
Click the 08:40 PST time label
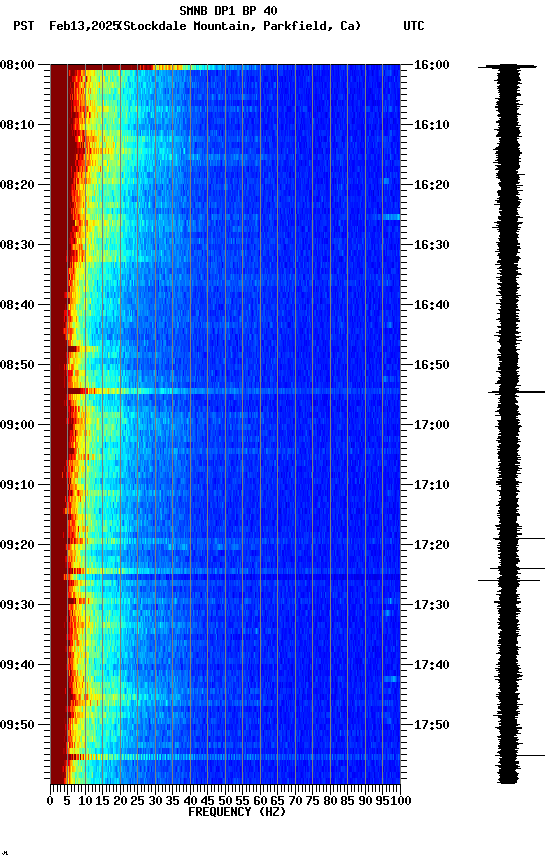point(17,305)
